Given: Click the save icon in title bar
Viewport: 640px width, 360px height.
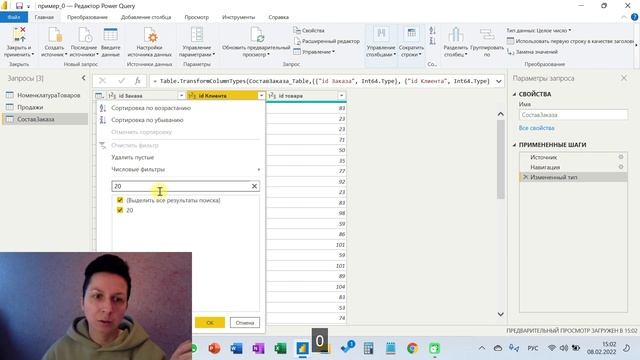Looking at the screenshot, I should coord(19,6).
